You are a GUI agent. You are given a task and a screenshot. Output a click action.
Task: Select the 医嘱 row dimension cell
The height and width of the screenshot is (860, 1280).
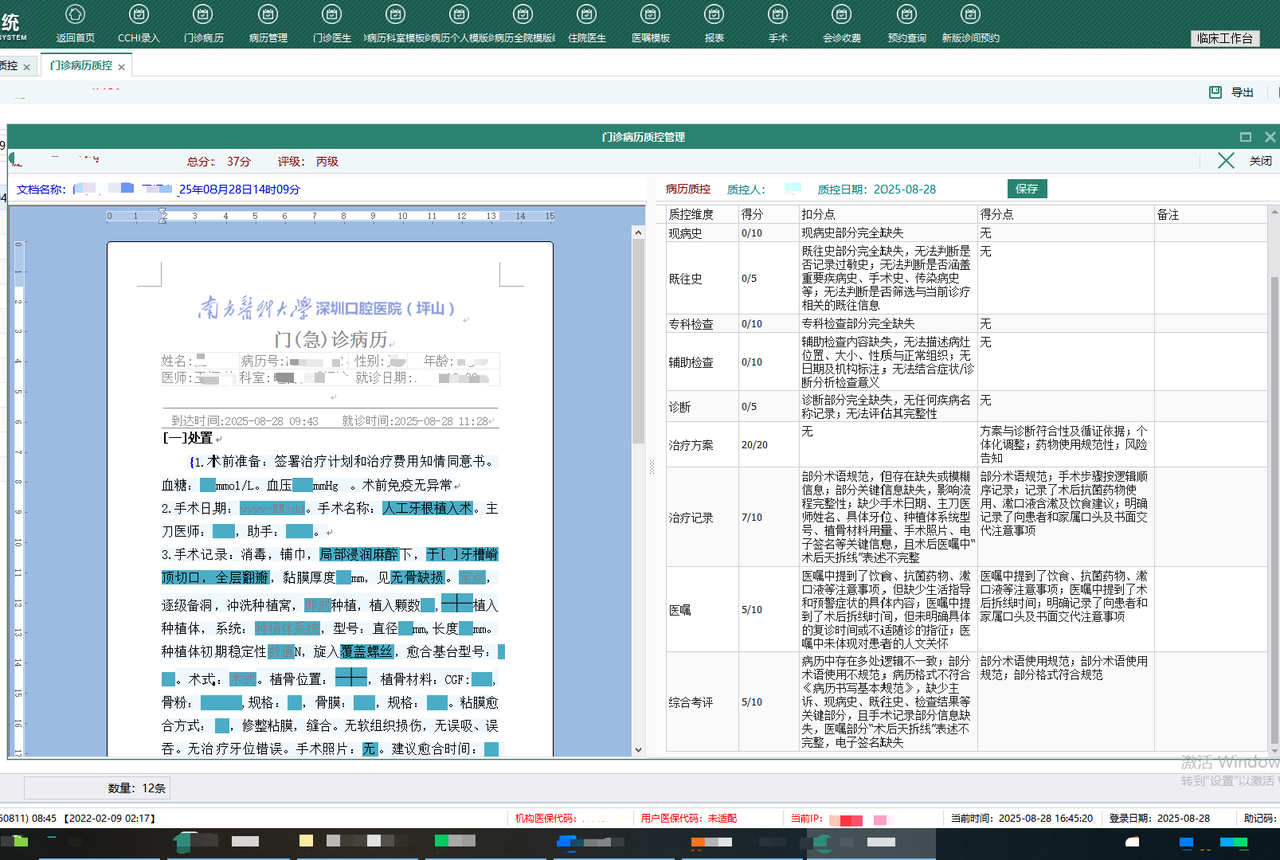(702, 609)
